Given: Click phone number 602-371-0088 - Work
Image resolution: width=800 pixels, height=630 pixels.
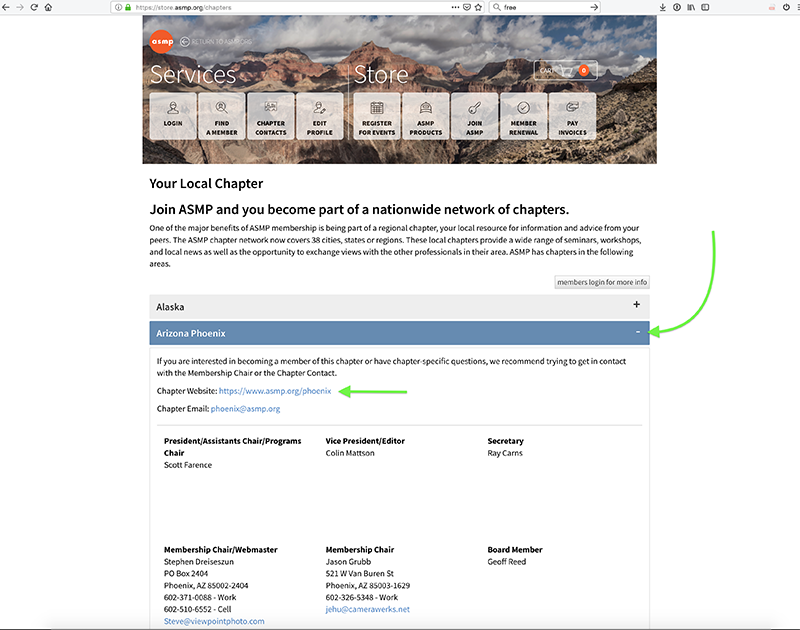Looking at the screenshot, I should (200, 597).
